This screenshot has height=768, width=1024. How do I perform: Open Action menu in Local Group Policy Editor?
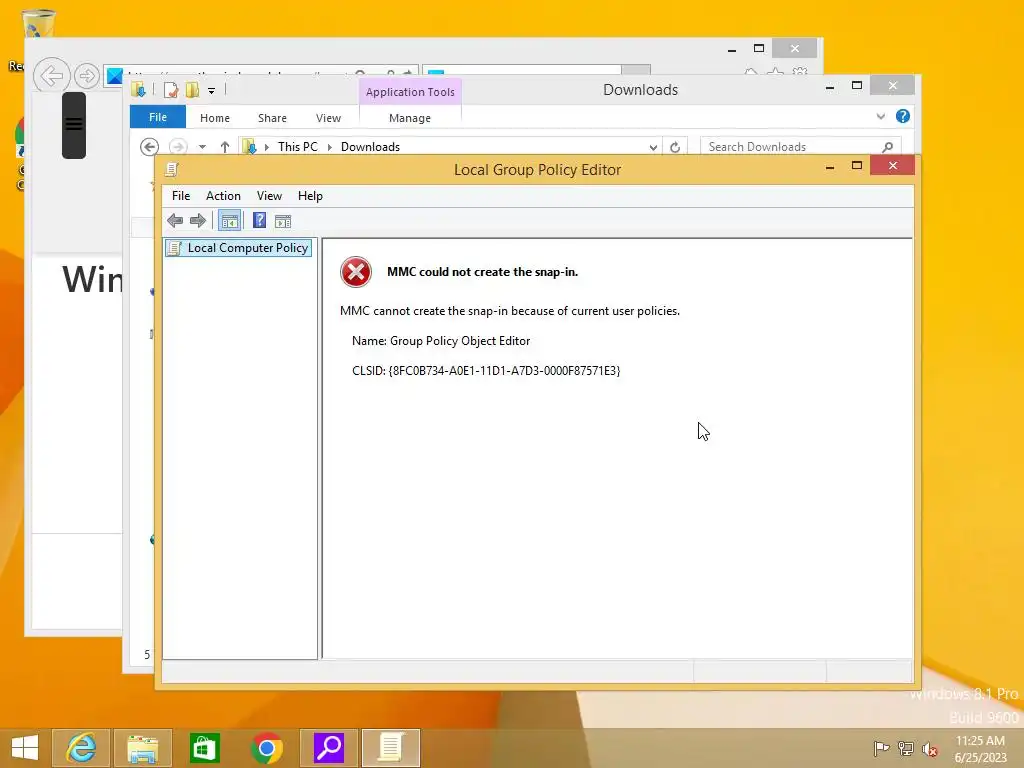[223, 196]
